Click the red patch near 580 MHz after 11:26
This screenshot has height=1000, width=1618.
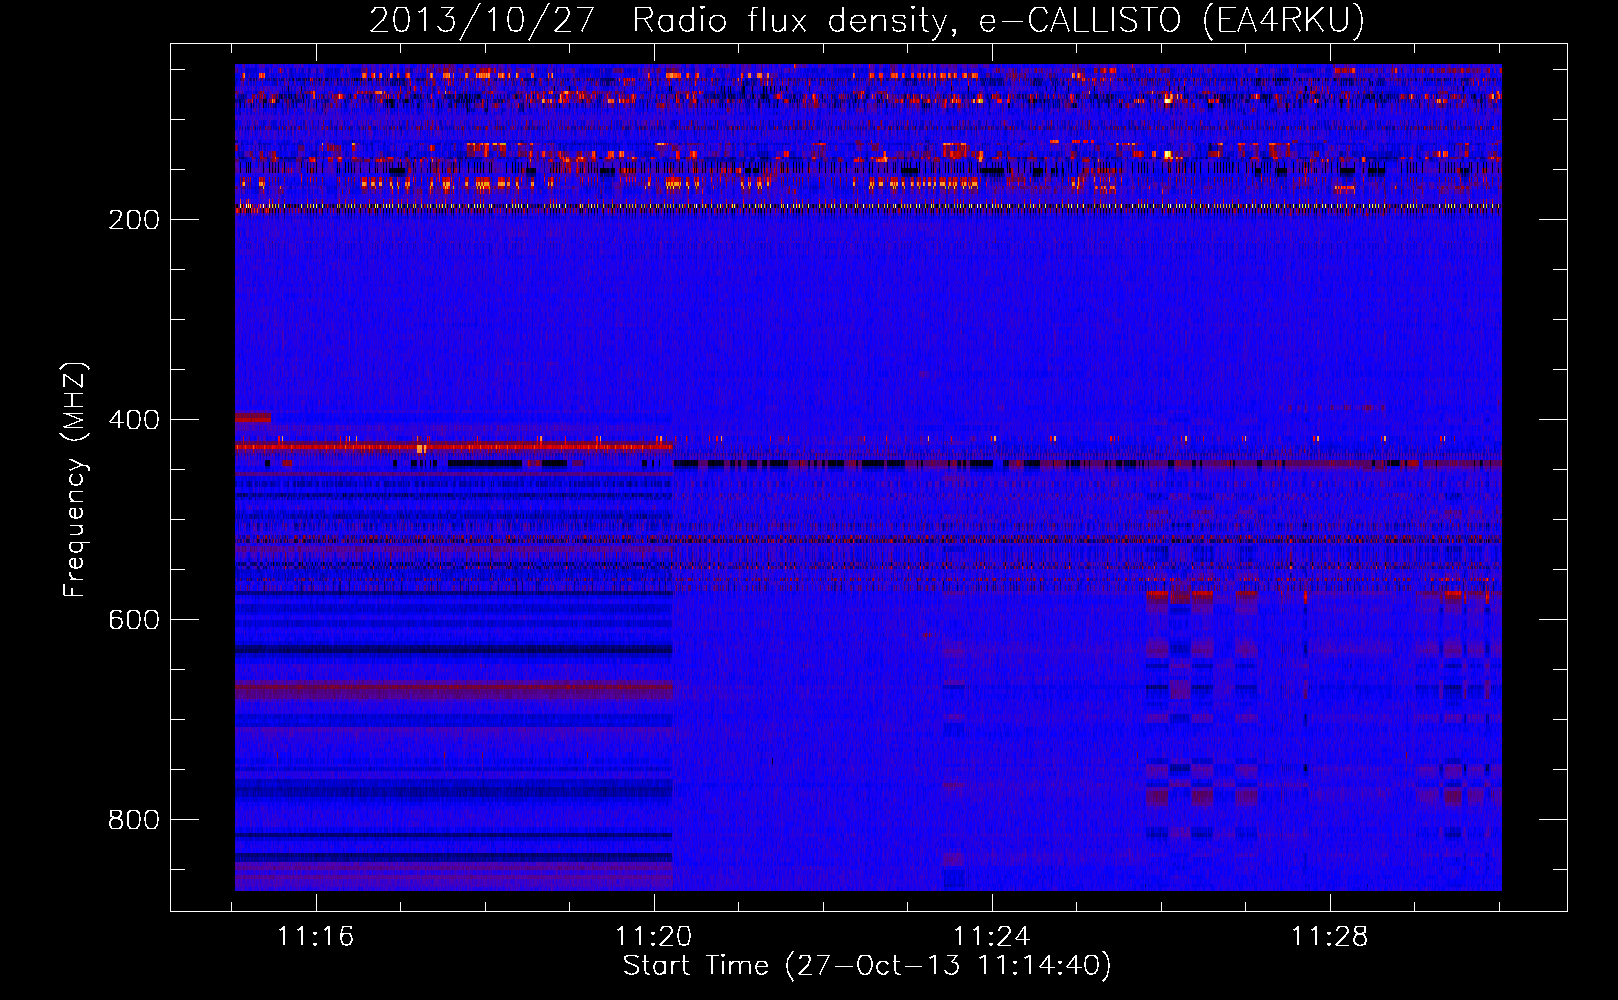[1200, 596]
